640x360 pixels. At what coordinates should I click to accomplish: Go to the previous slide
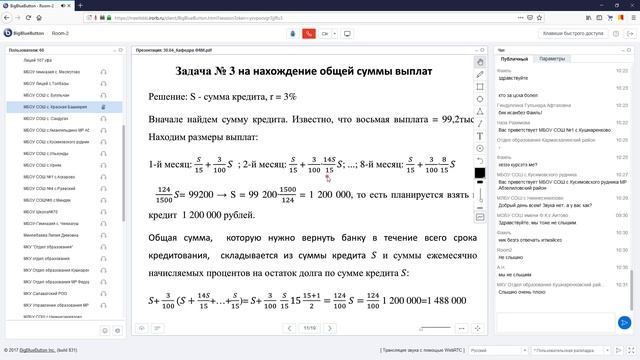coord(289,328)
